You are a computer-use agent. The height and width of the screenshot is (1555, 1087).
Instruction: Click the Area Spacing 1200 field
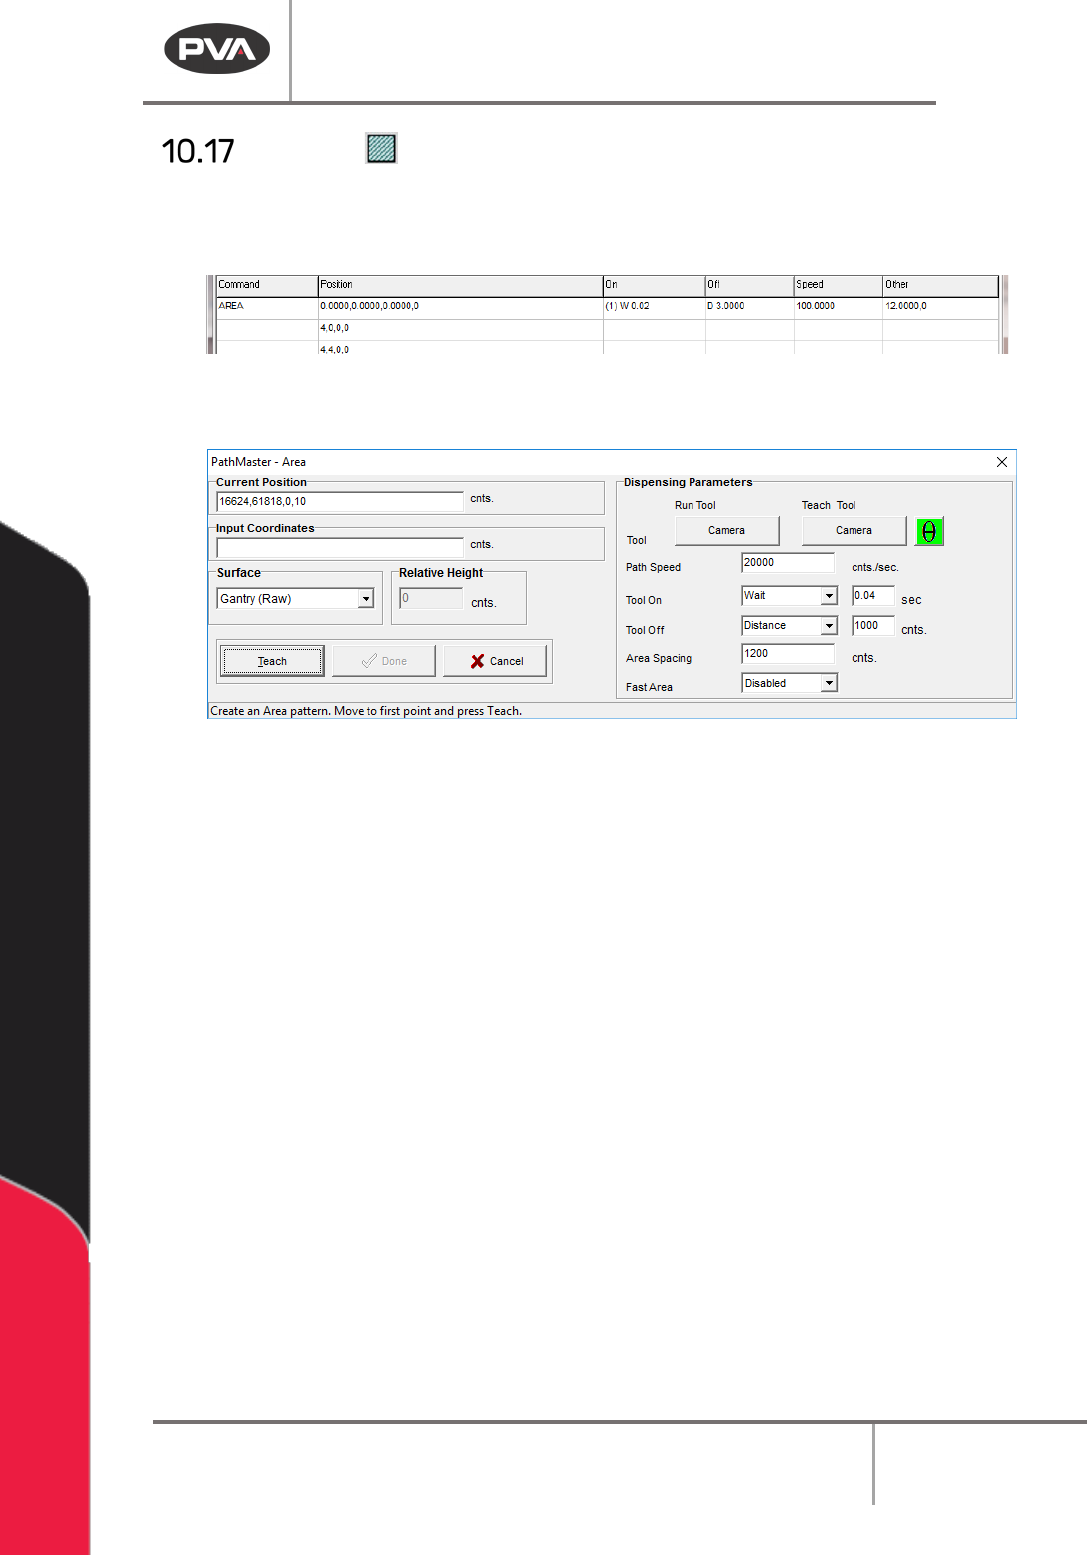tap(788, 654)
